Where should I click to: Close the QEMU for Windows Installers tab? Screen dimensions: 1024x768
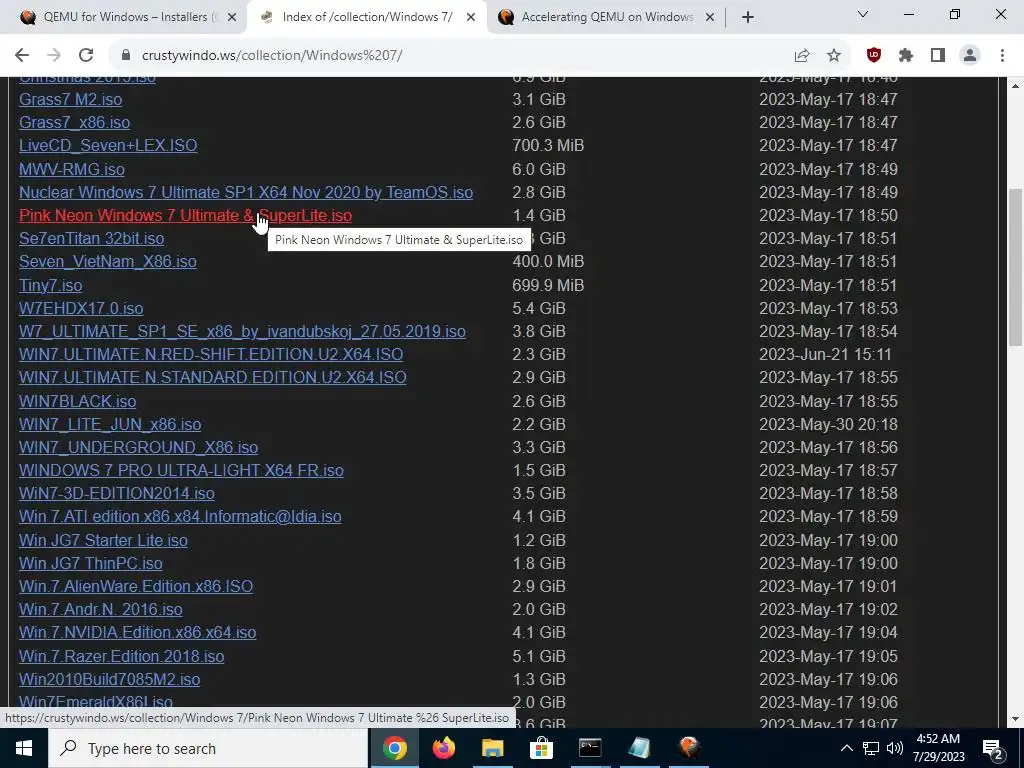[x=232, y=18]
